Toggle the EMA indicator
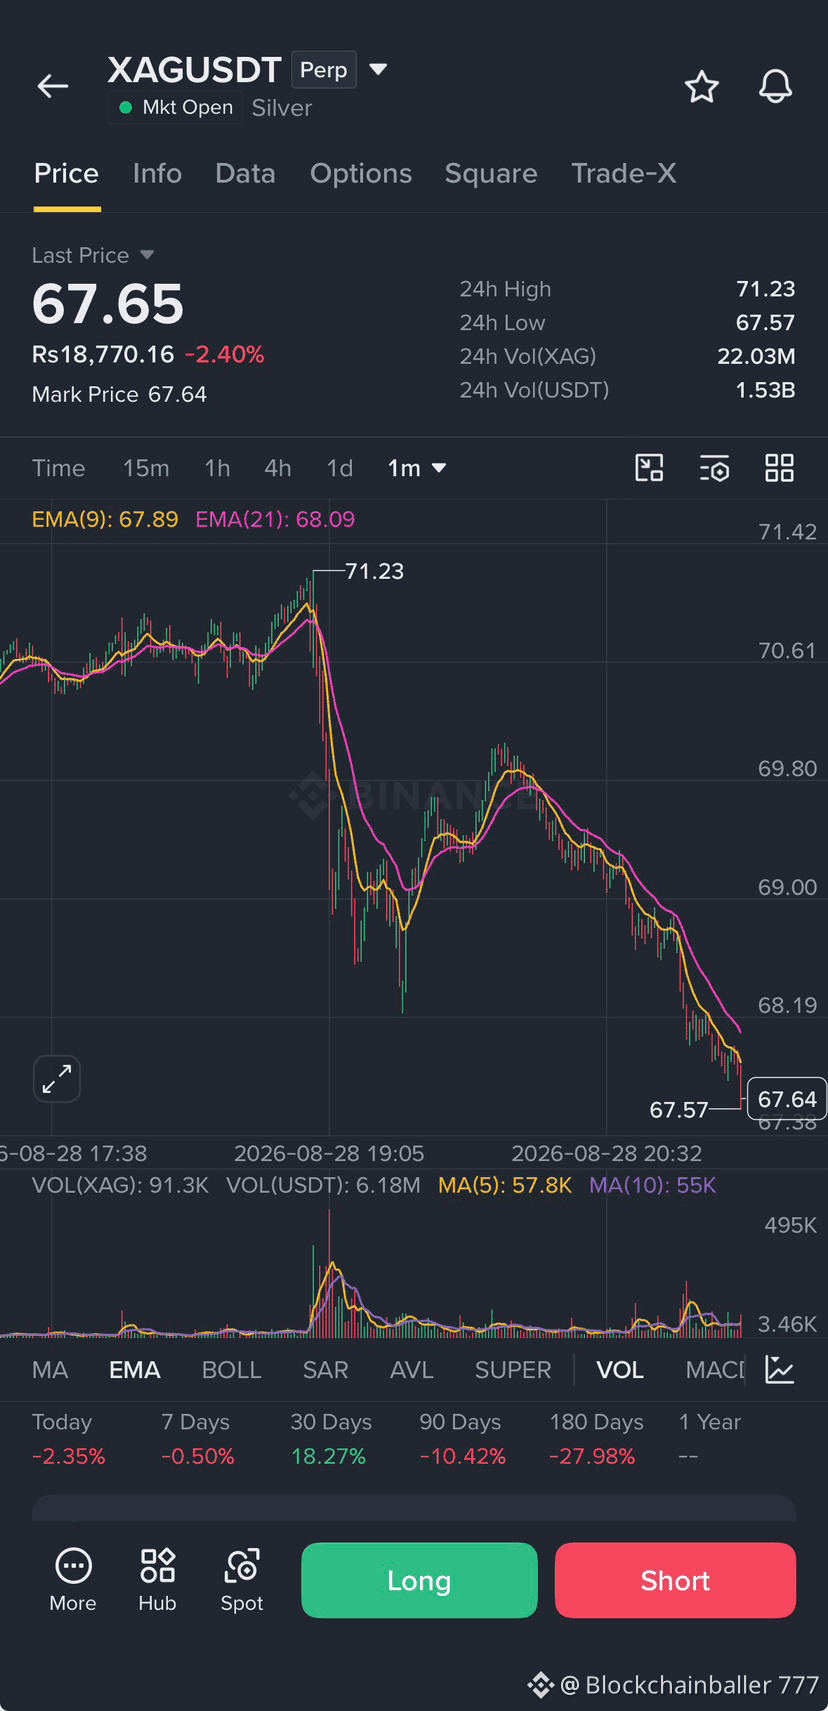Viewport: 828px width, 1711px height. (135, 1370)
